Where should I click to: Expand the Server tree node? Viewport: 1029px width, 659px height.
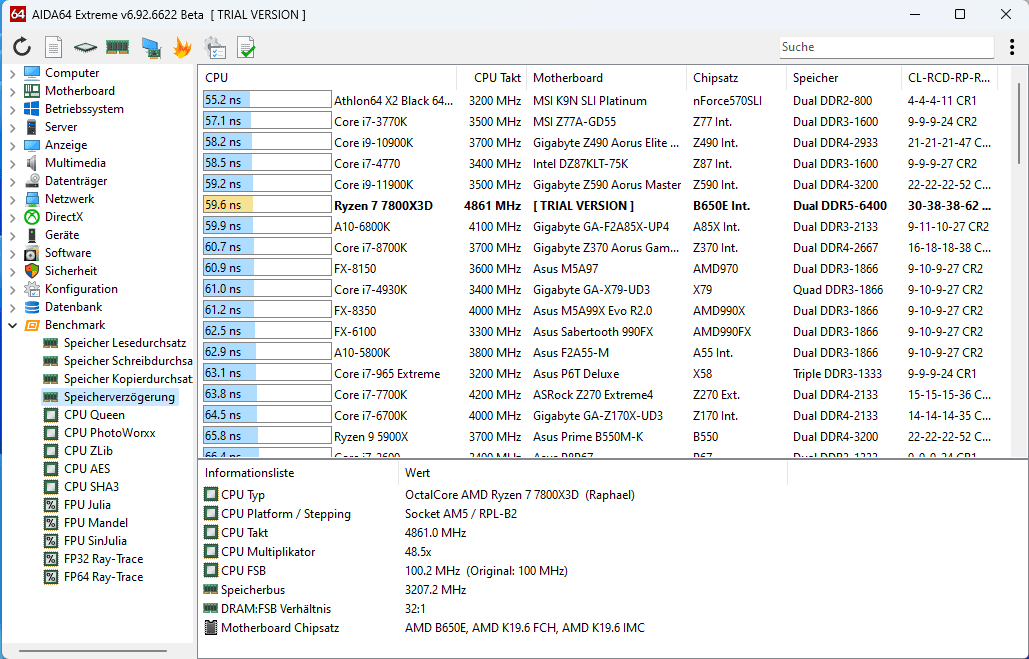(12, 127)
